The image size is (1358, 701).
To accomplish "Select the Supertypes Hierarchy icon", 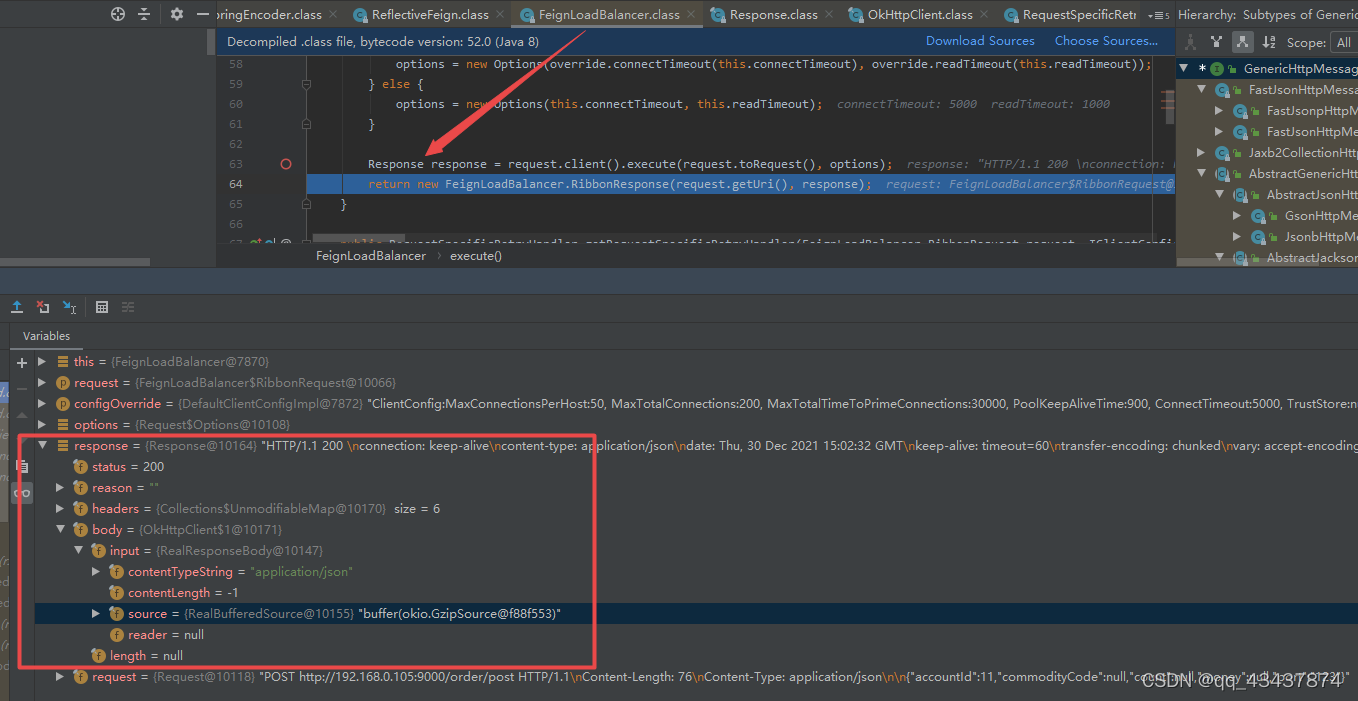I will click(x=1216, y=42).
